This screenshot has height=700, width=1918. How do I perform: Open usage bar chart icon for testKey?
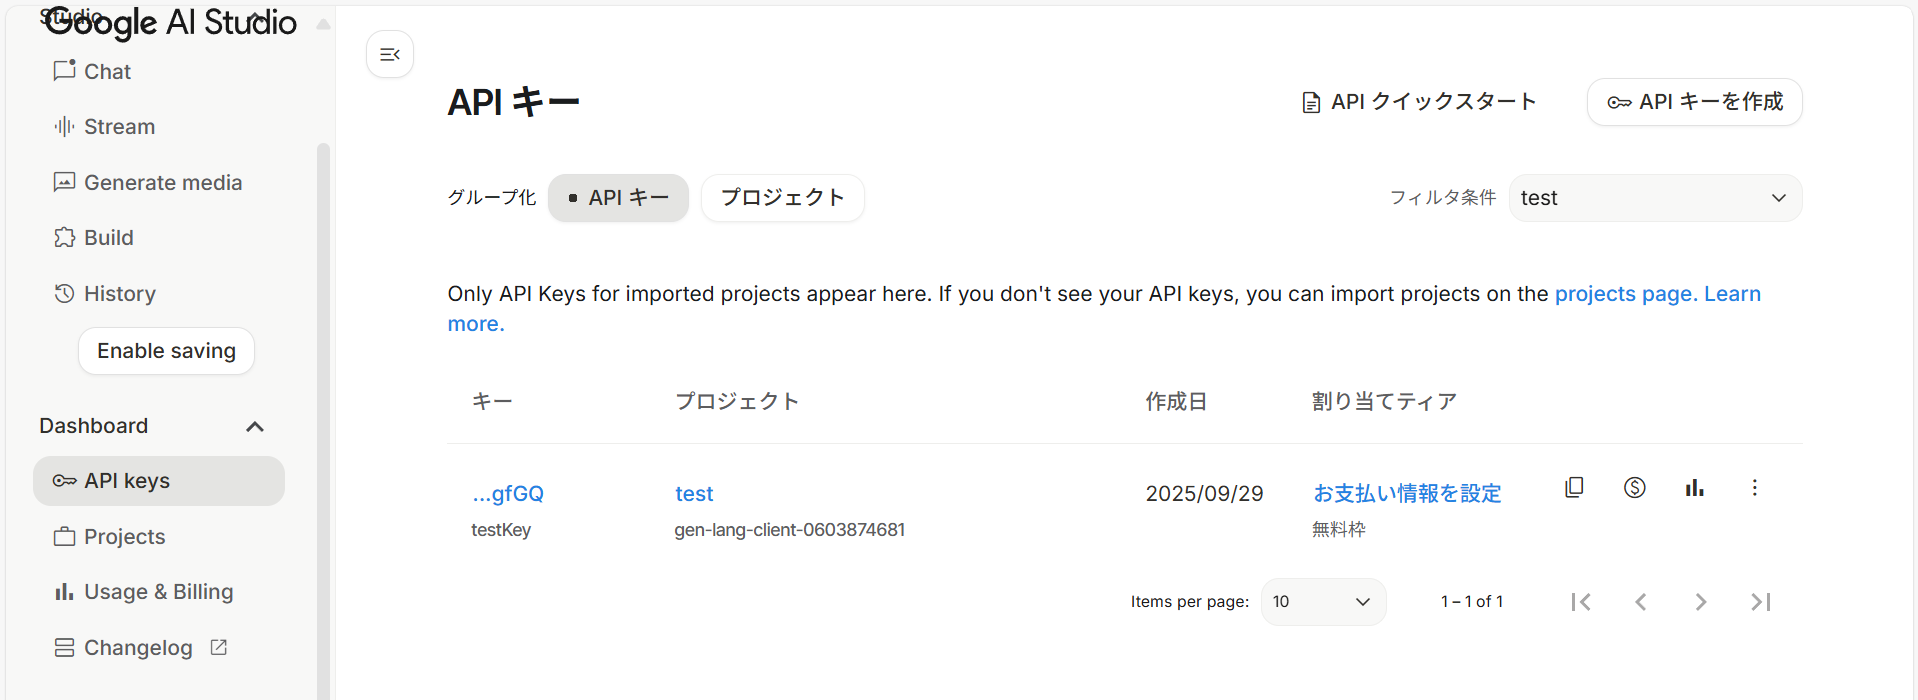tap(1694, 488)
